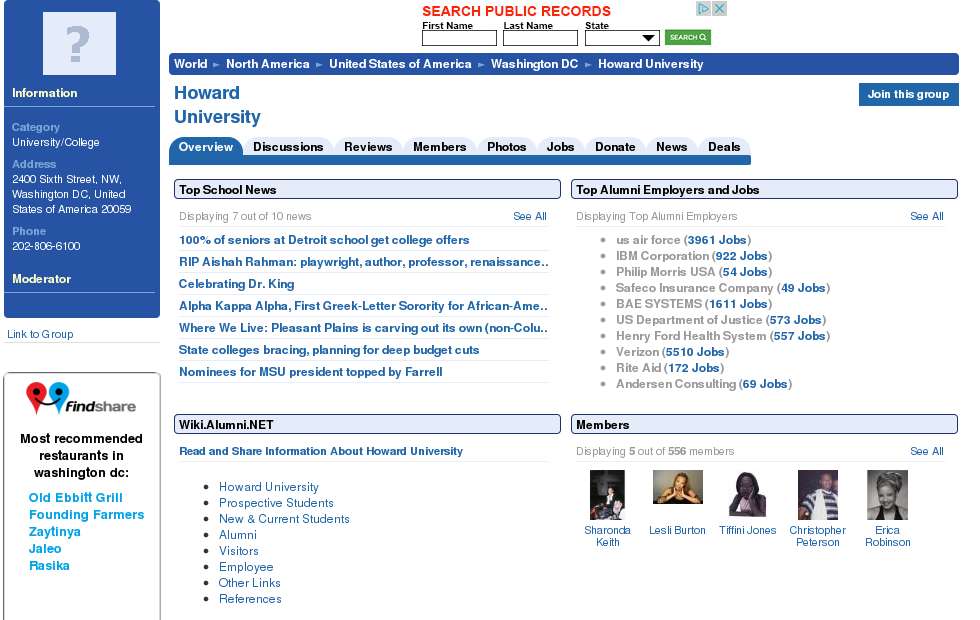Click Erica Robinson's member photo
The image size is (980, 620).
pos(888,495)
